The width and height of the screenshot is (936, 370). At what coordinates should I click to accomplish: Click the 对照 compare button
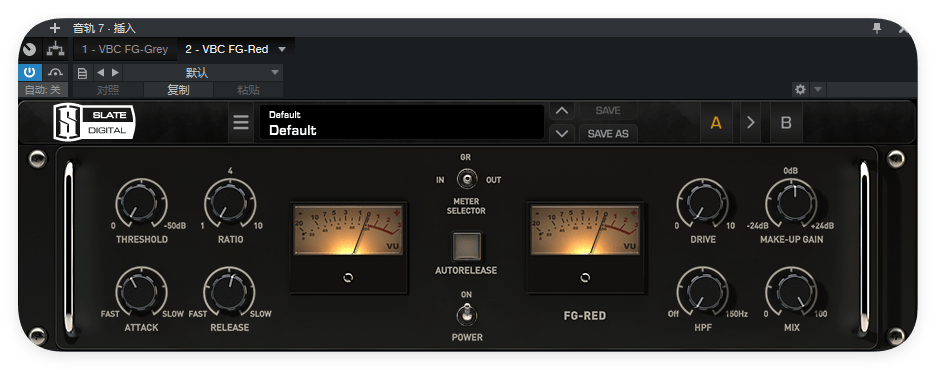[x=108, y=90]
